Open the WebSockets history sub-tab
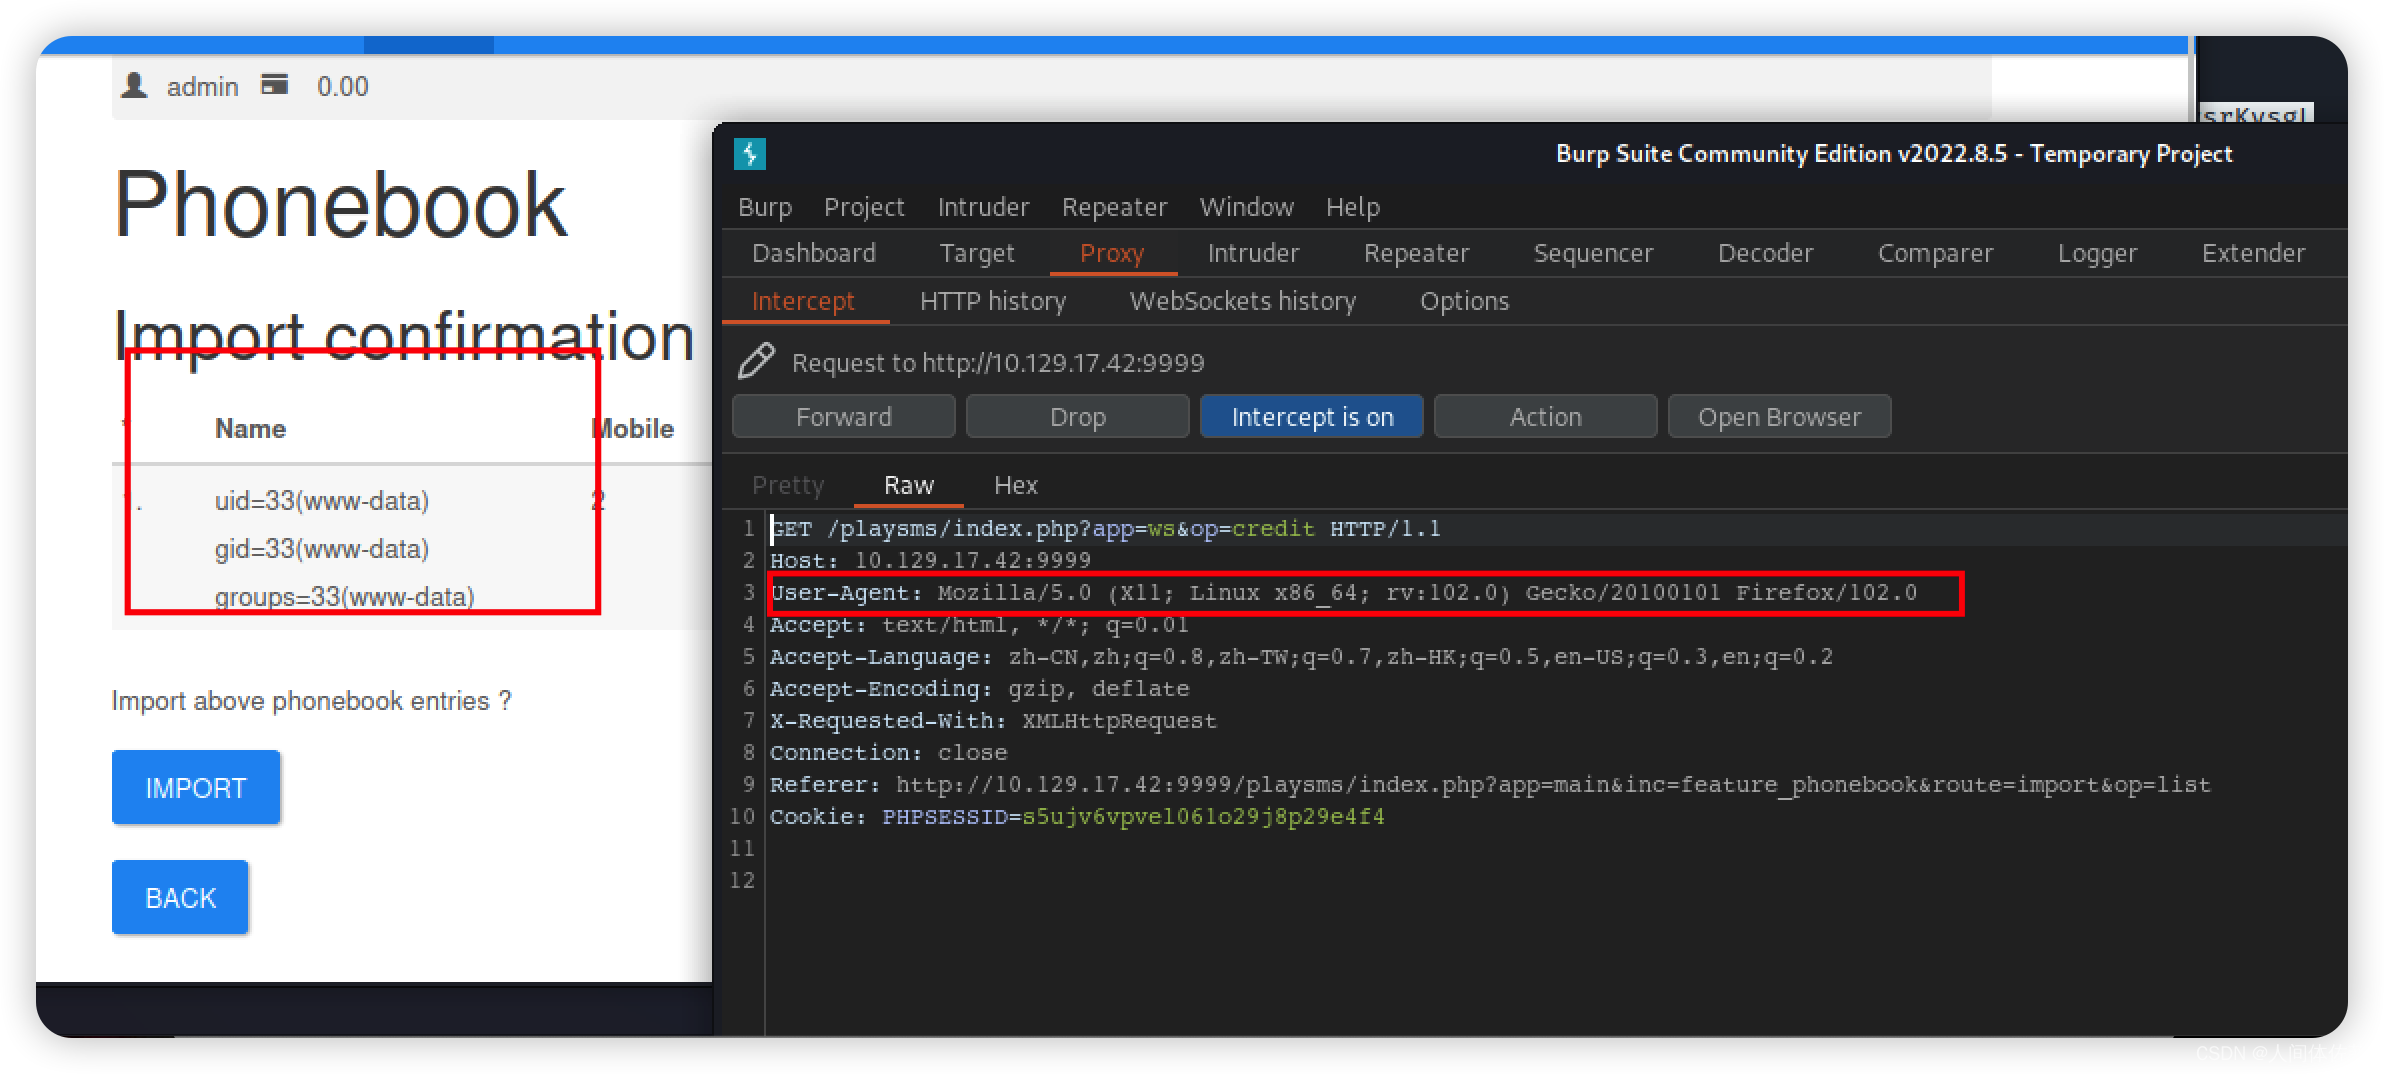 coord(1243,301)
